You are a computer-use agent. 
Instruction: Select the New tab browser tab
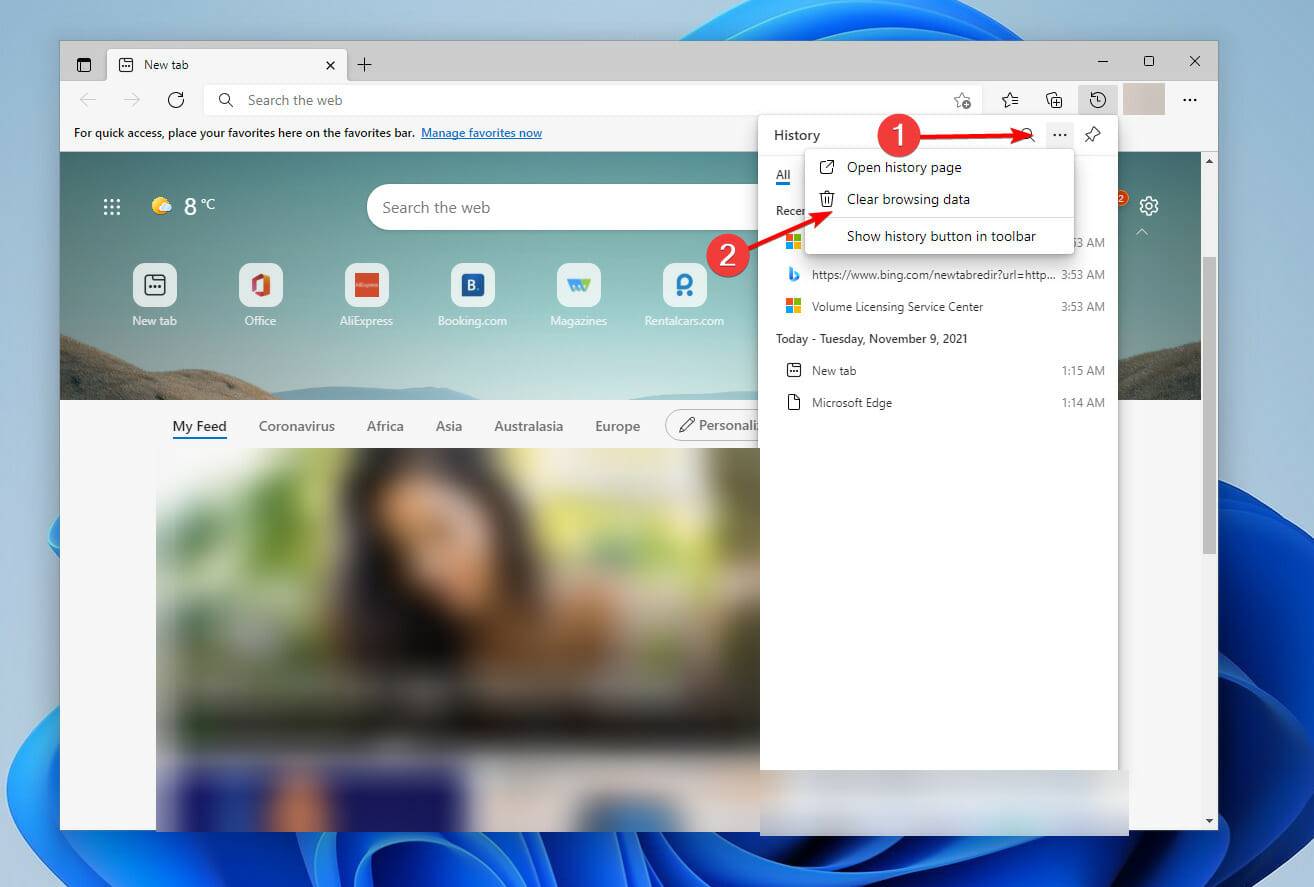226,65
